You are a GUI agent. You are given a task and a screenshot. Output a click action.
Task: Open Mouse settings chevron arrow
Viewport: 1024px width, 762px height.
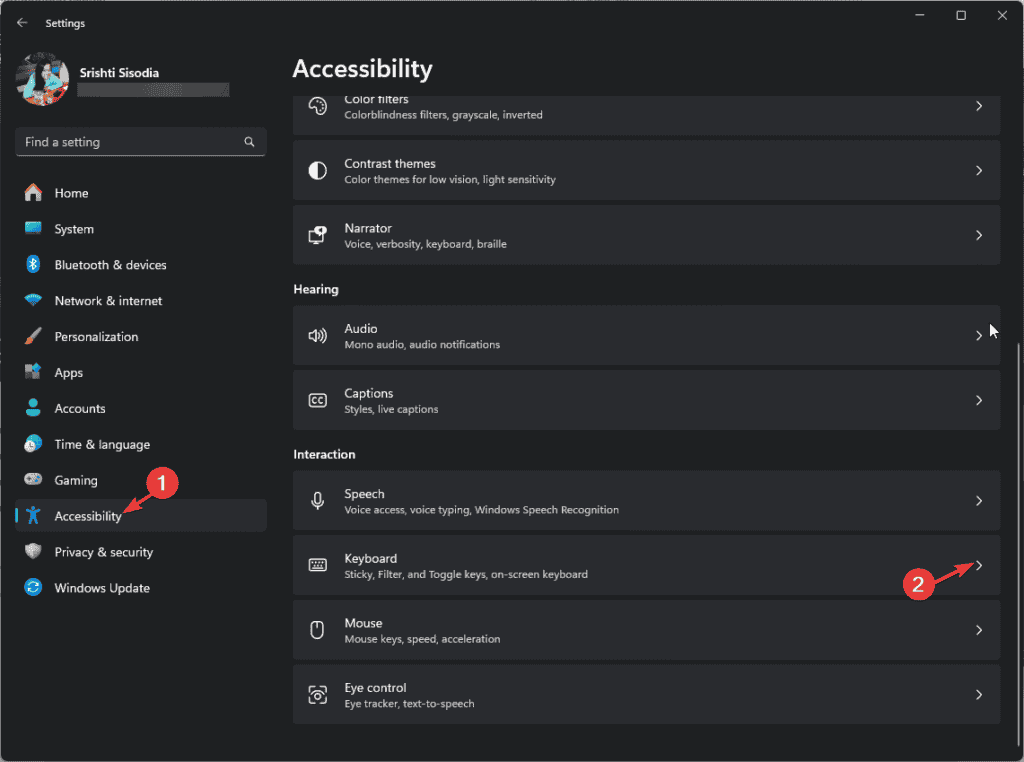coord(979,630)
